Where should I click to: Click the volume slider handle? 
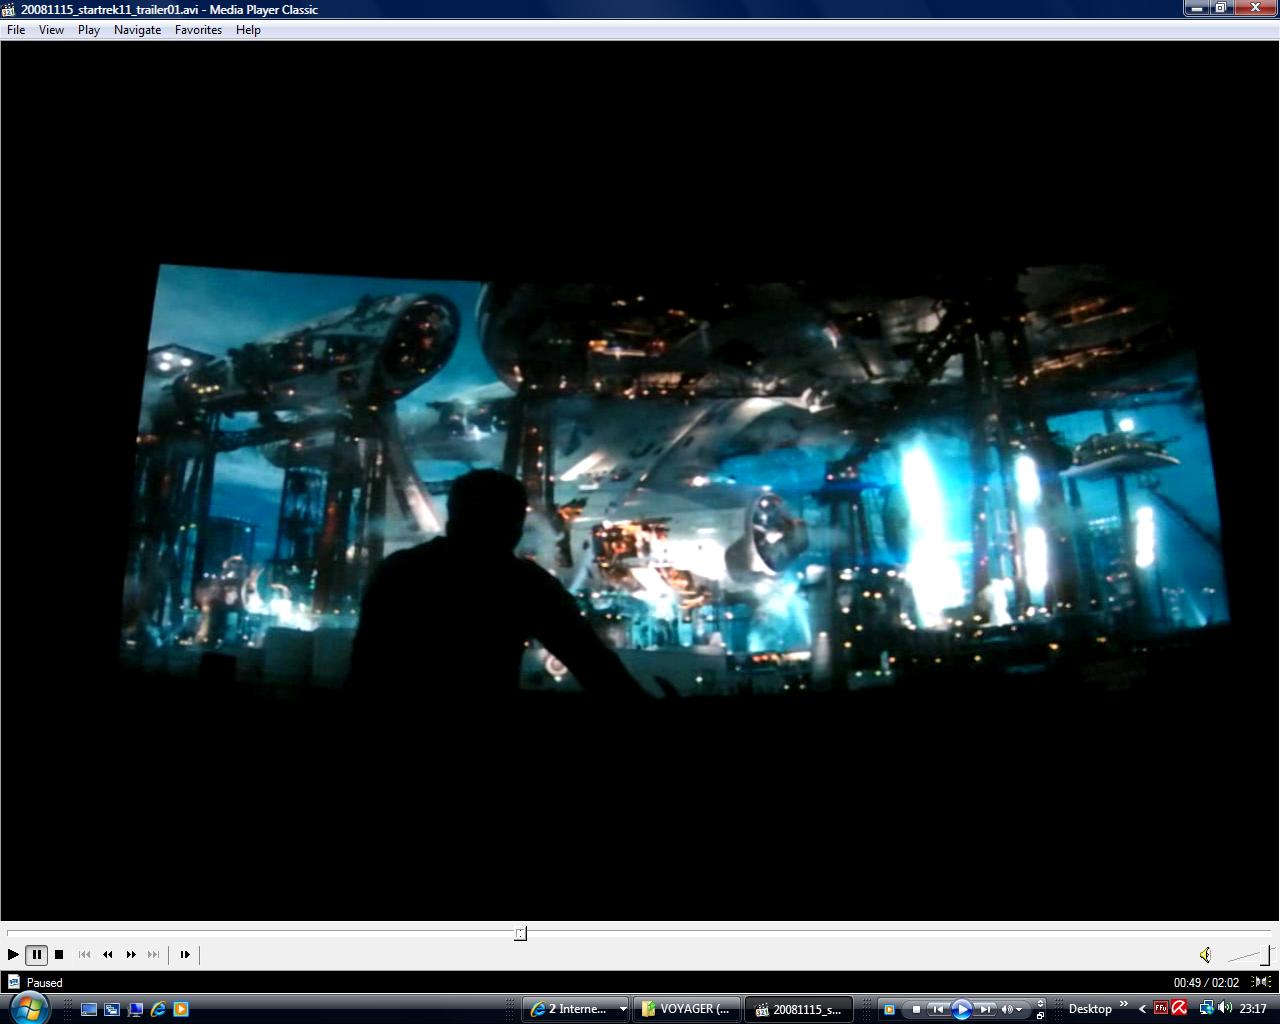pyautogui.click(x=1266, y=955)
